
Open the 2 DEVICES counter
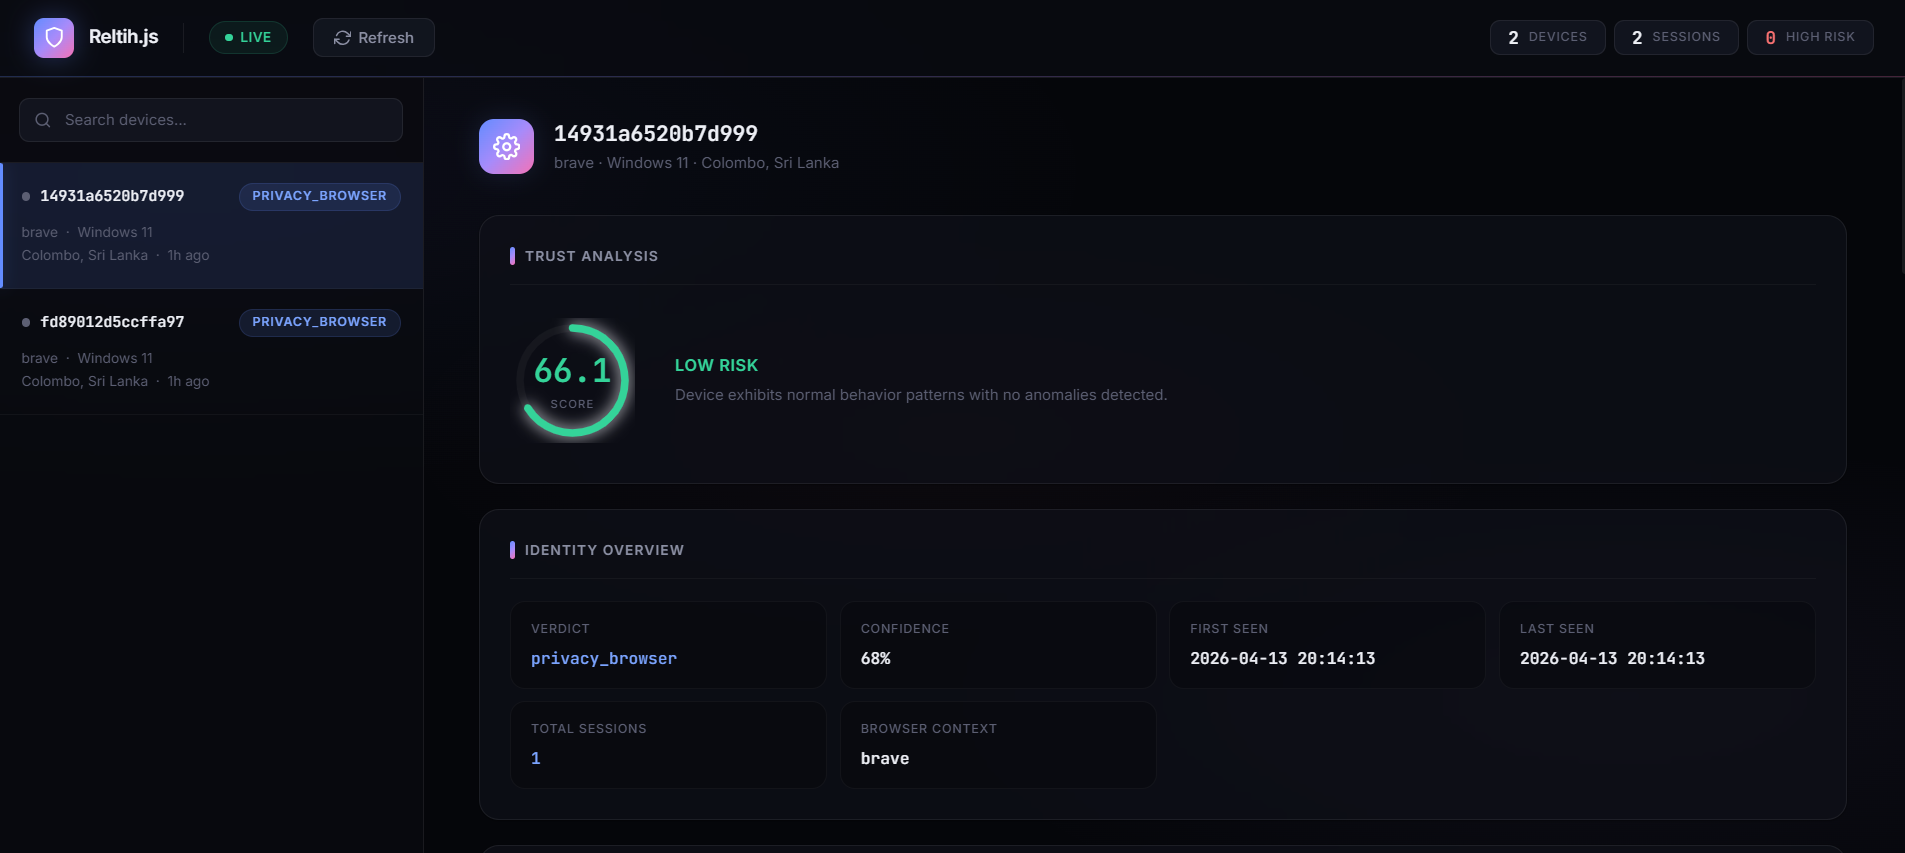1547,37
